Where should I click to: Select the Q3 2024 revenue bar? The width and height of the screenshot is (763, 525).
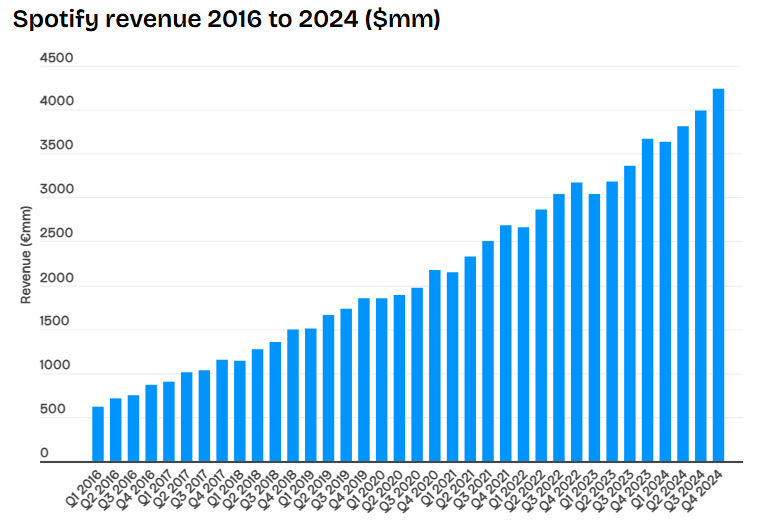coord(701,286)
